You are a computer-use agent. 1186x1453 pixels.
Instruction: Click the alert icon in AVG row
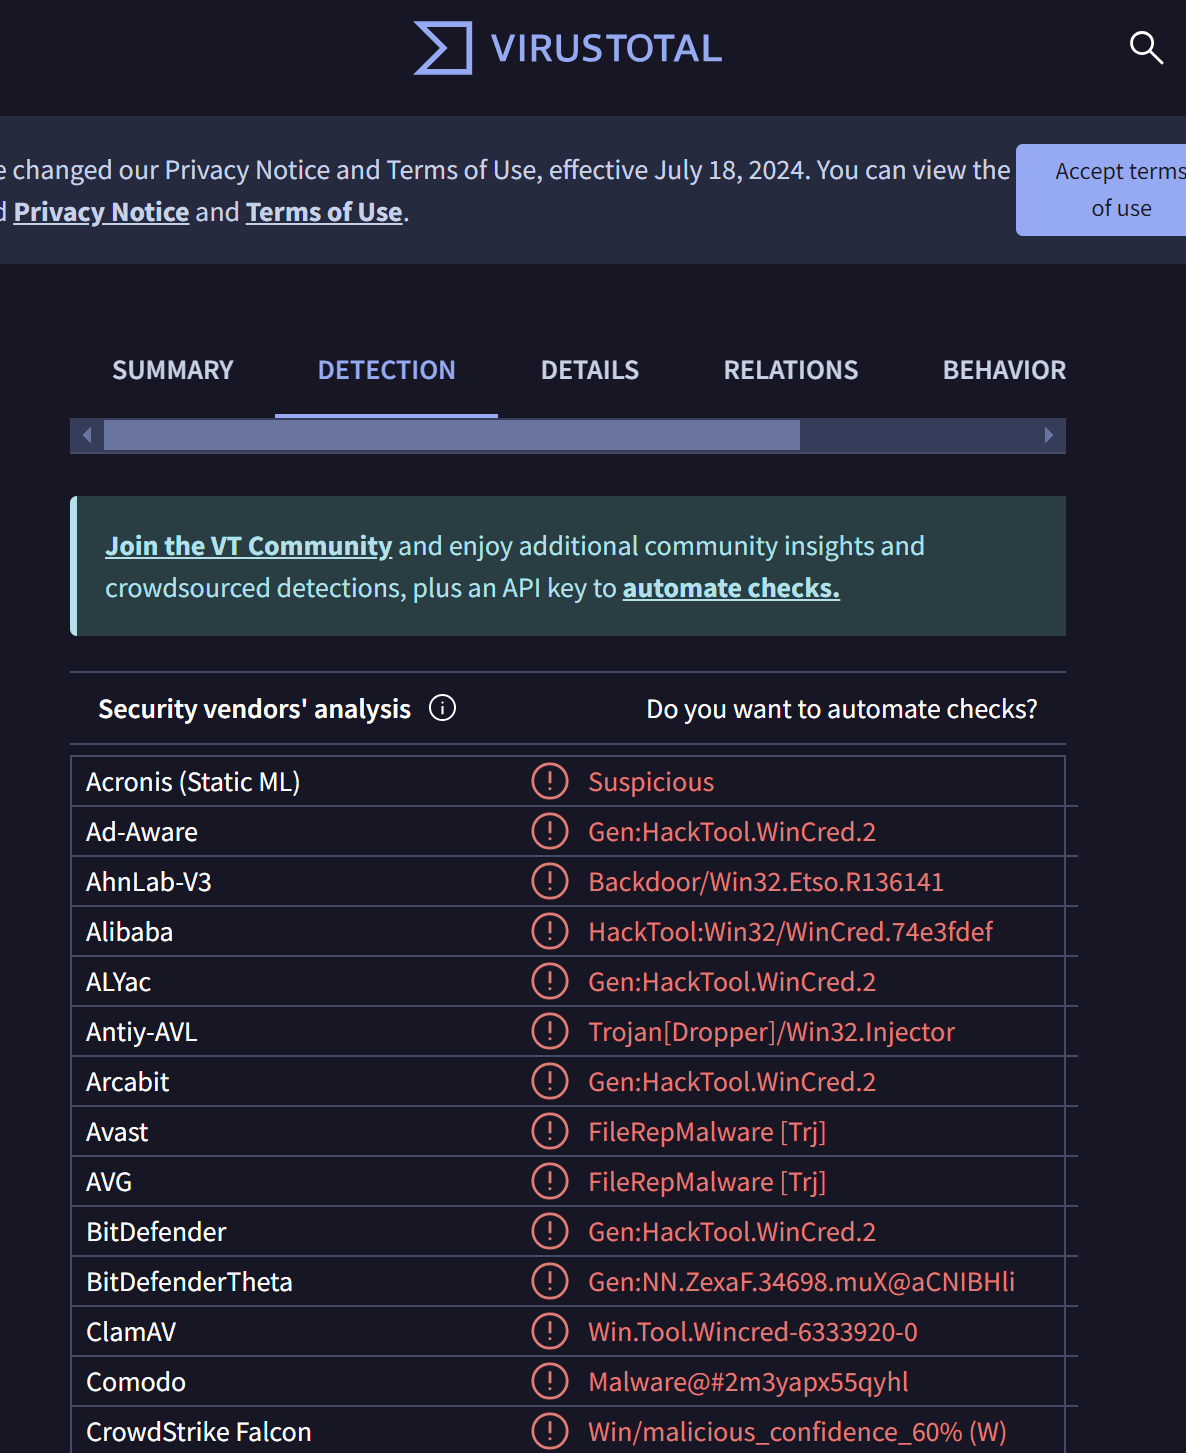550,1181
